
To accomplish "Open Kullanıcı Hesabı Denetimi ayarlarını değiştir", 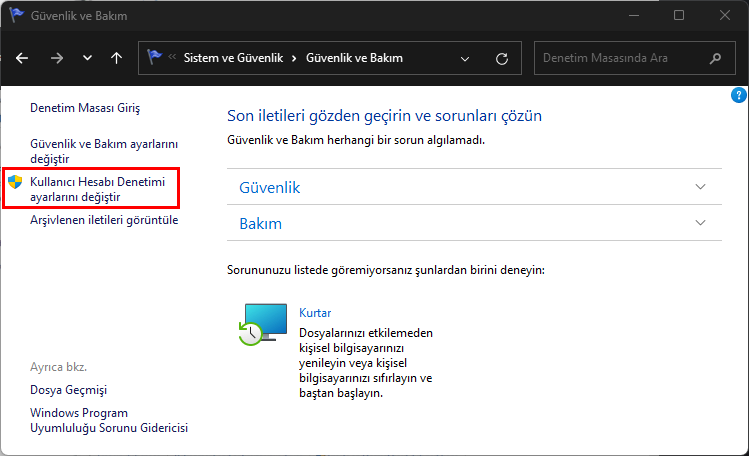I will pyautogui.click(x=97, y=189).
